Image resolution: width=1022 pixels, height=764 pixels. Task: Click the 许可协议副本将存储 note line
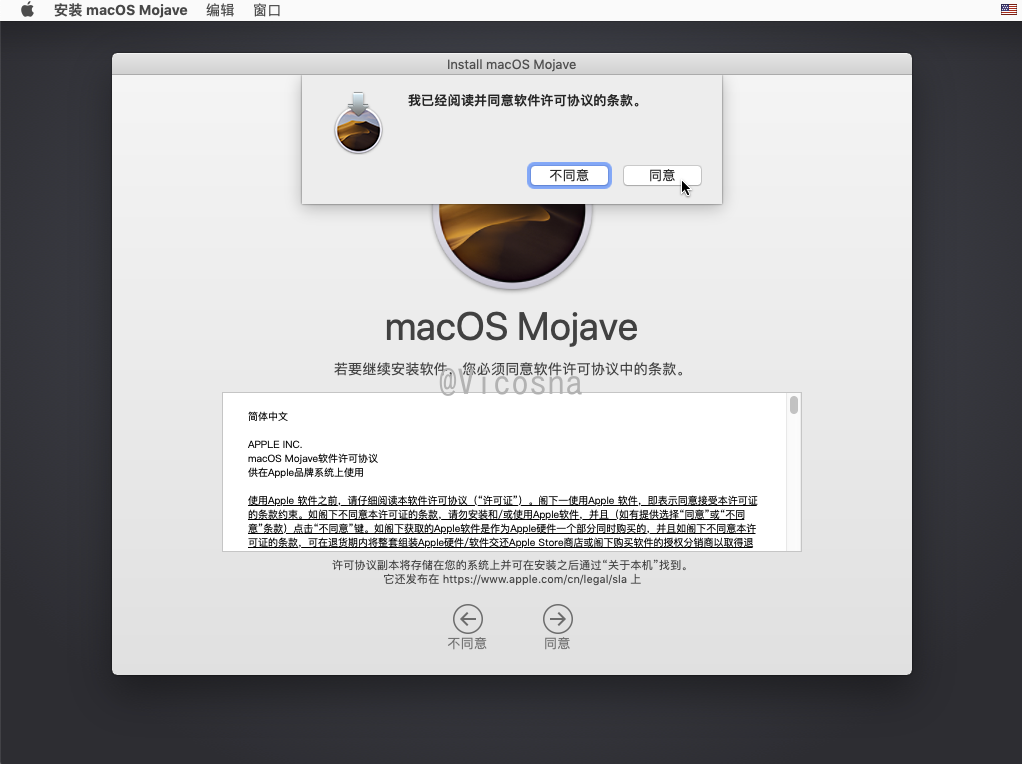coord(512,565)
